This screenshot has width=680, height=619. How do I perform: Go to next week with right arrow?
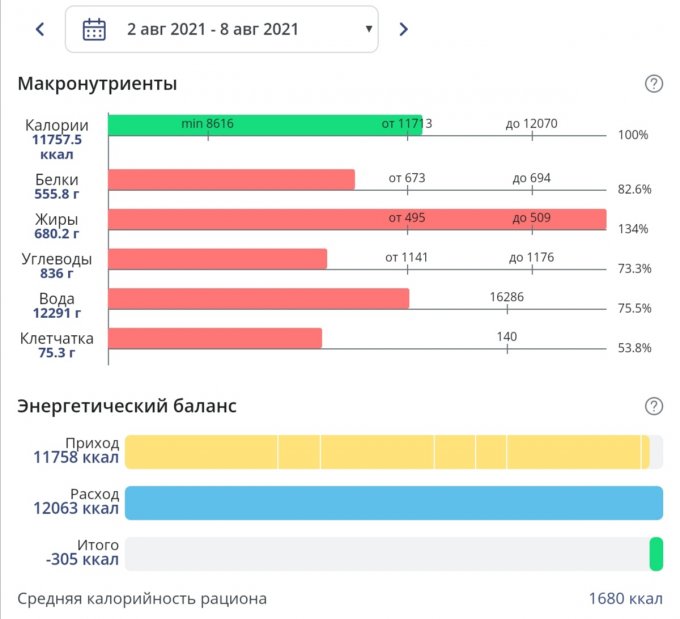point(403,29)
